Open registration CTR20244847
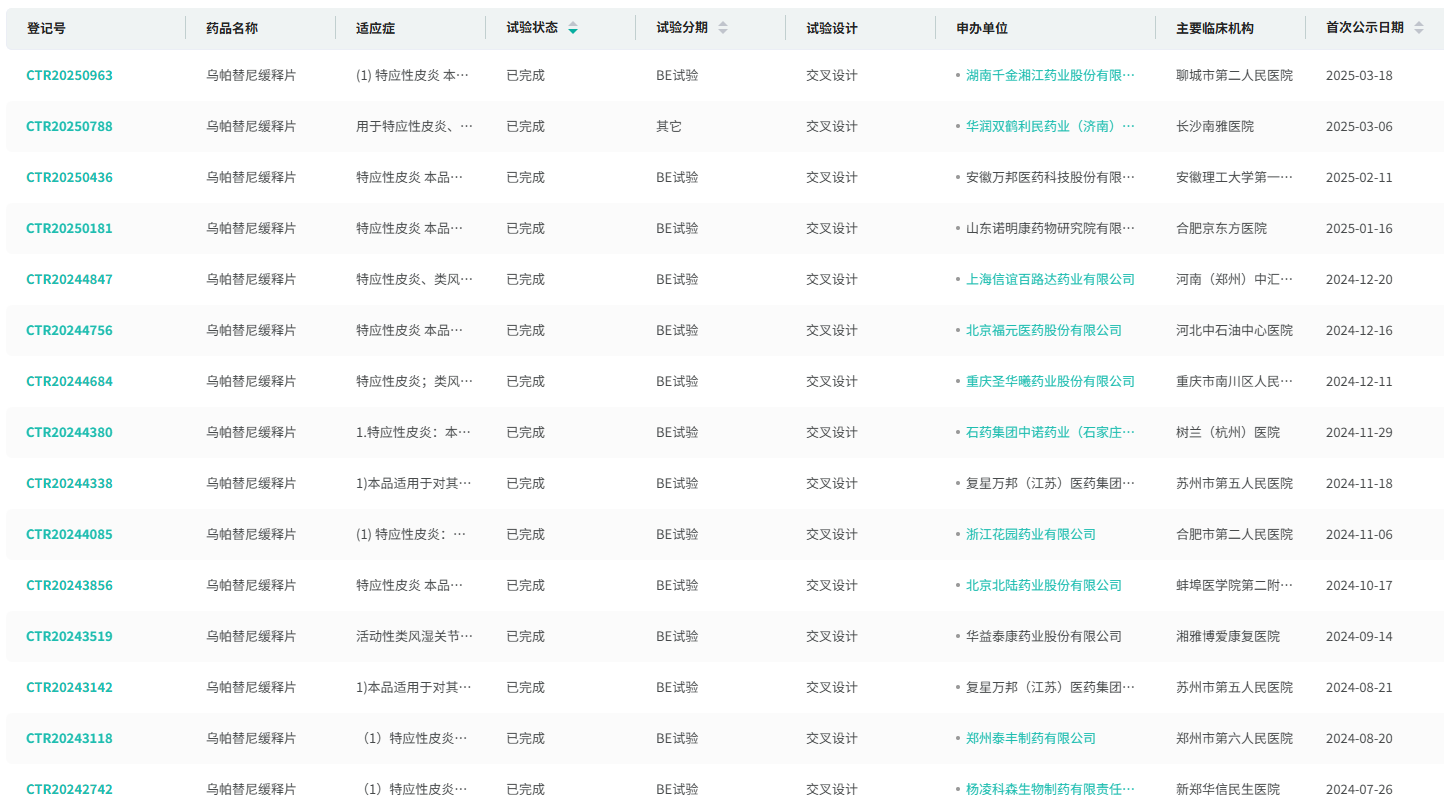Screen dimensions: 1444x808 [69, 279]
